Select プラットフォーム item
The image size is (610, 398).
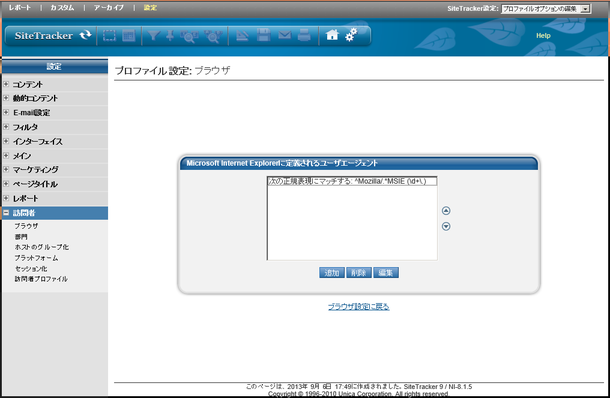pyautogui.click(x=36, y=258)
